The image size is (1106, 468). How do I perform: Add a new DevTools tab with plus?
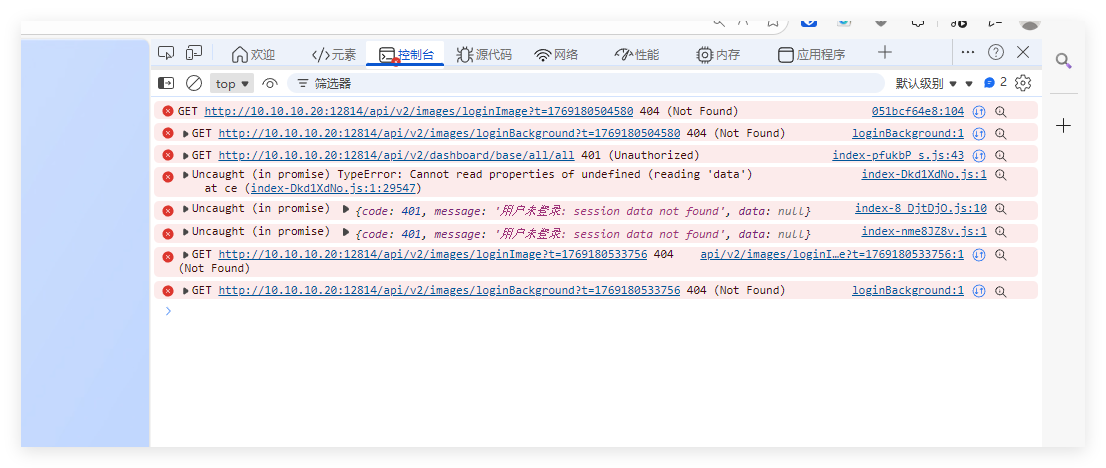point(885,52)
